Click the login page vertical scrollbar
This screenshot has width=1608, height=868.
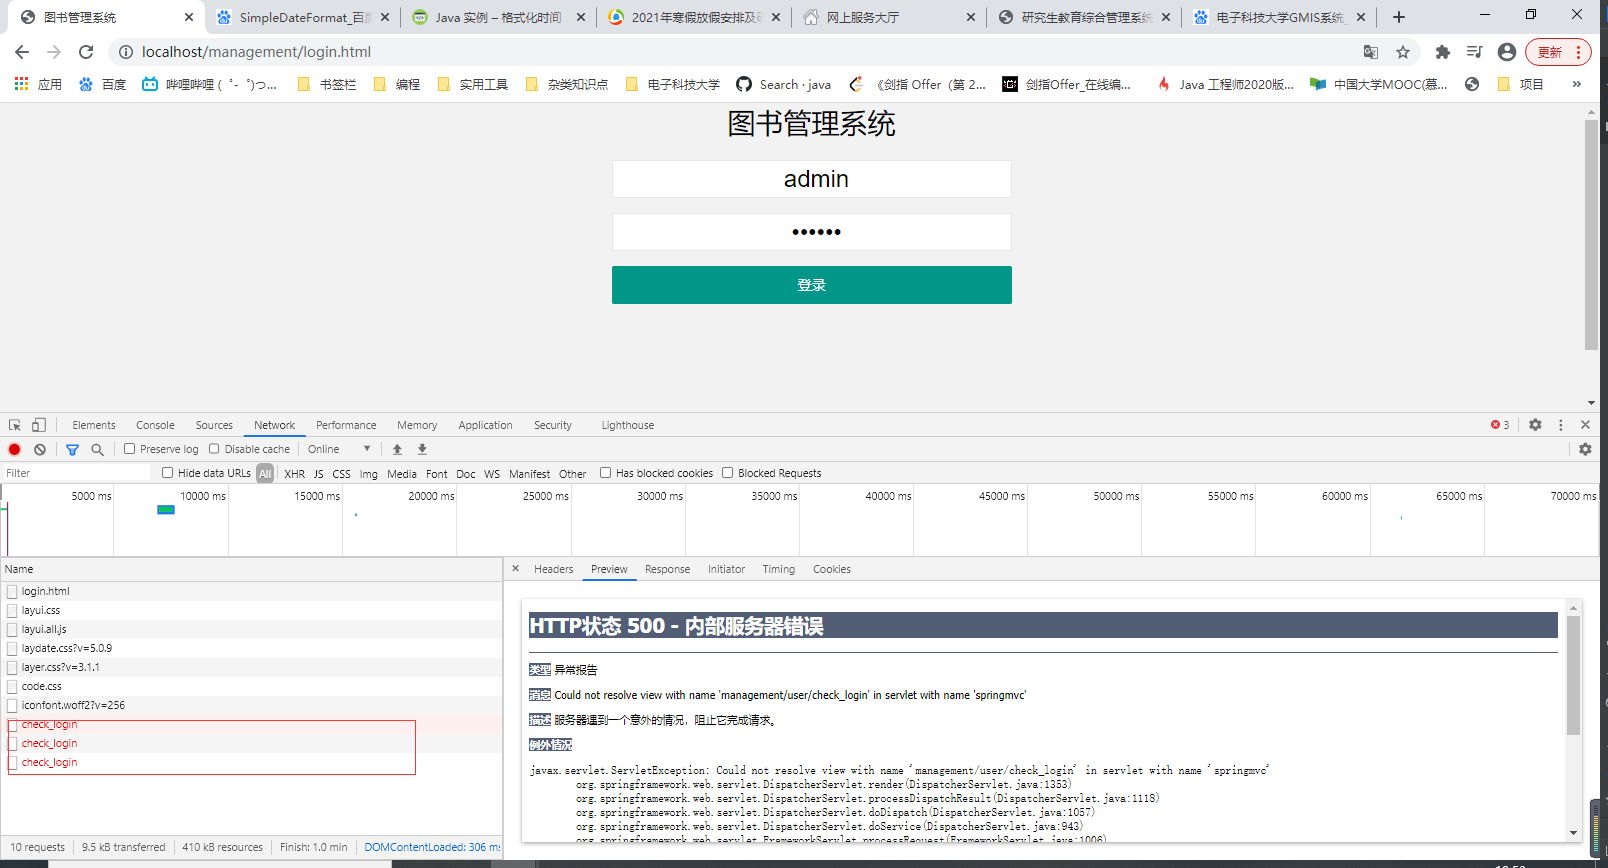1591,235
